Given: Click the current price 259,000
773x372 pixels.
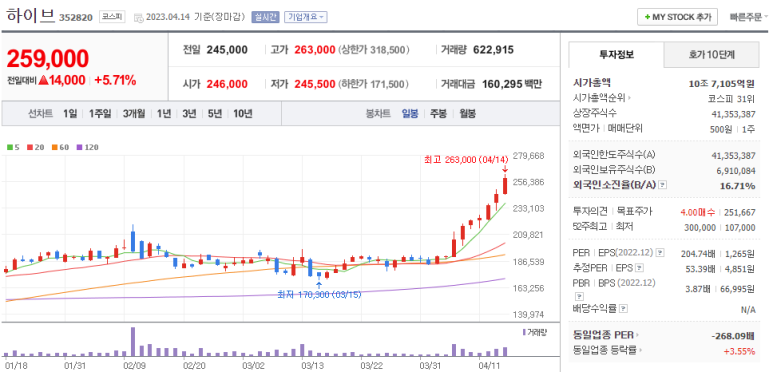Looking at the screenshot, I should point(48,59).
